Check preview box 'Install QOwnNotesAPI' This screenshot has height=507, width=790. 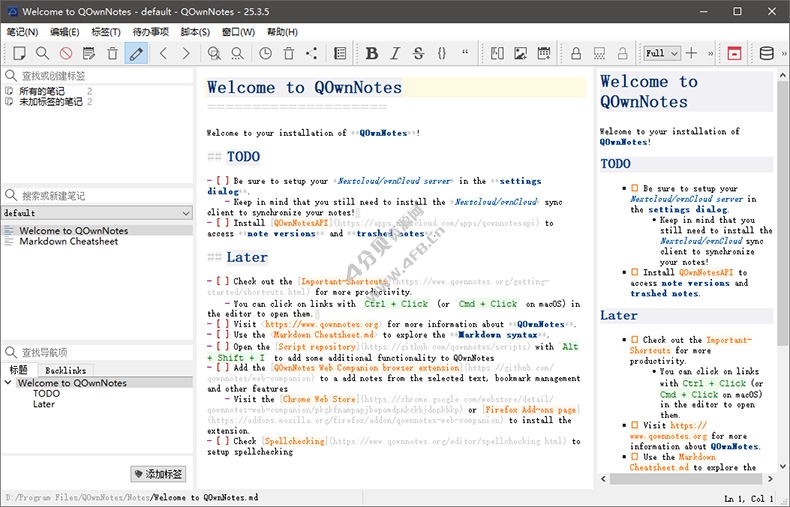pyautogui.click(x=635, y=272)
